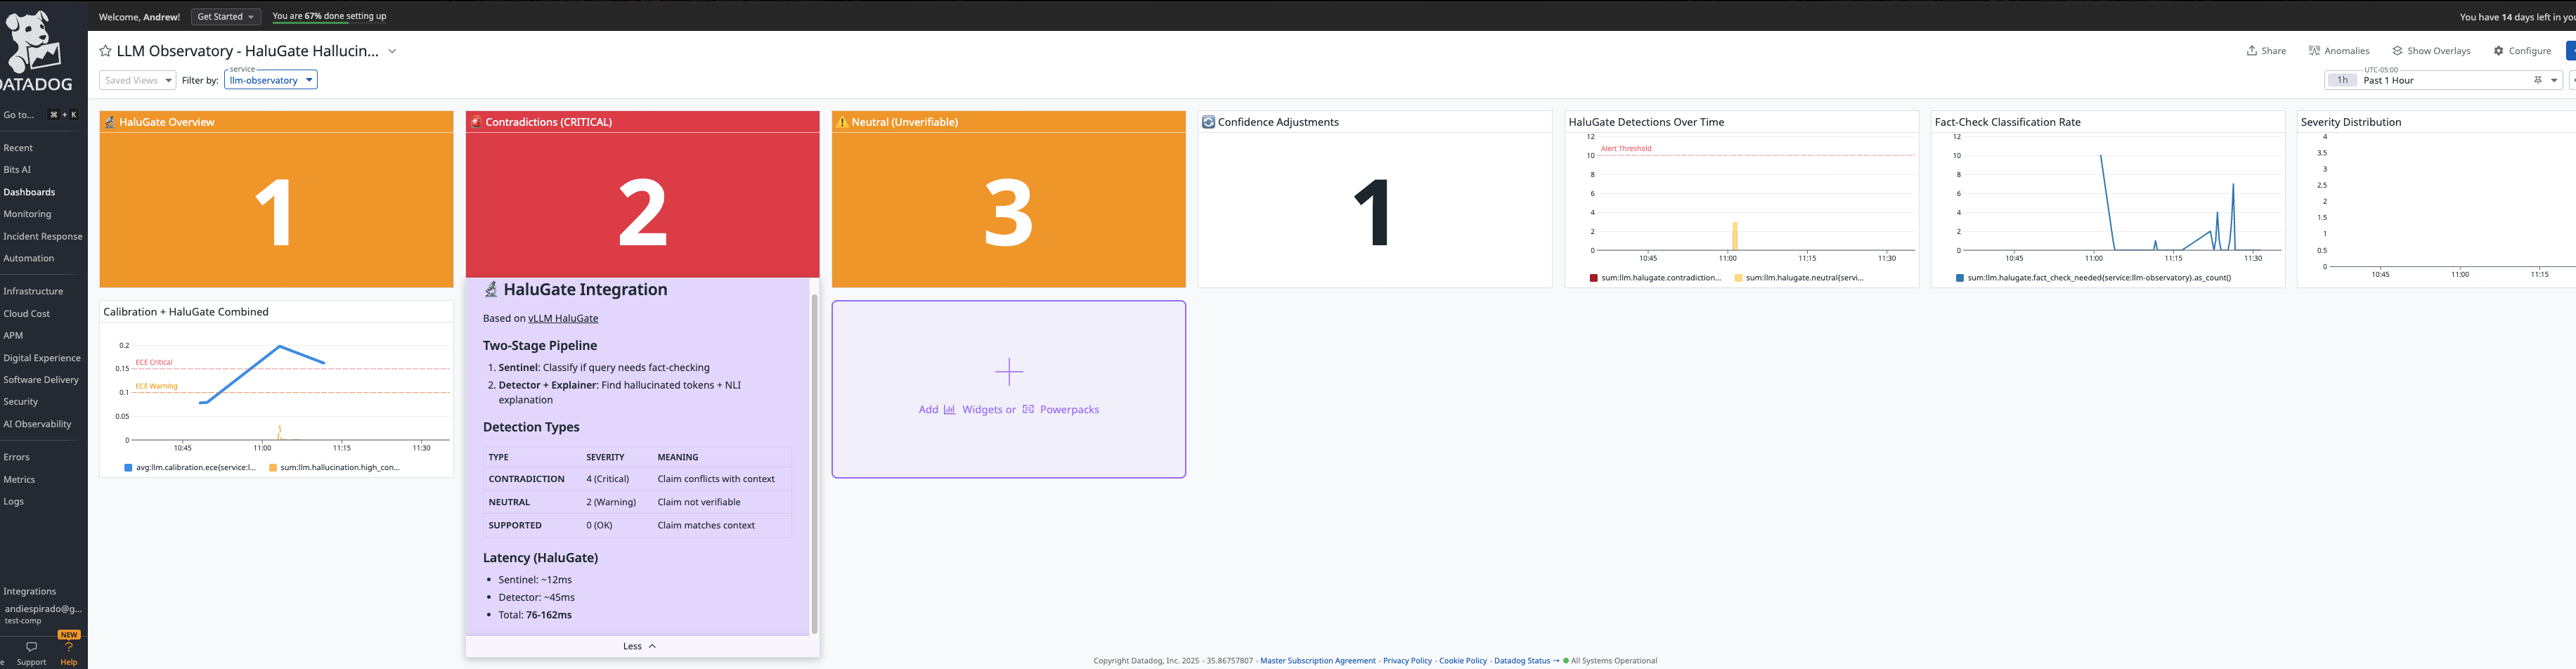Open Metrics in the sidebar
Image resolution: width=2576 pixels, height=669 pixels.
pyautogui.click(x=19, y=479)
